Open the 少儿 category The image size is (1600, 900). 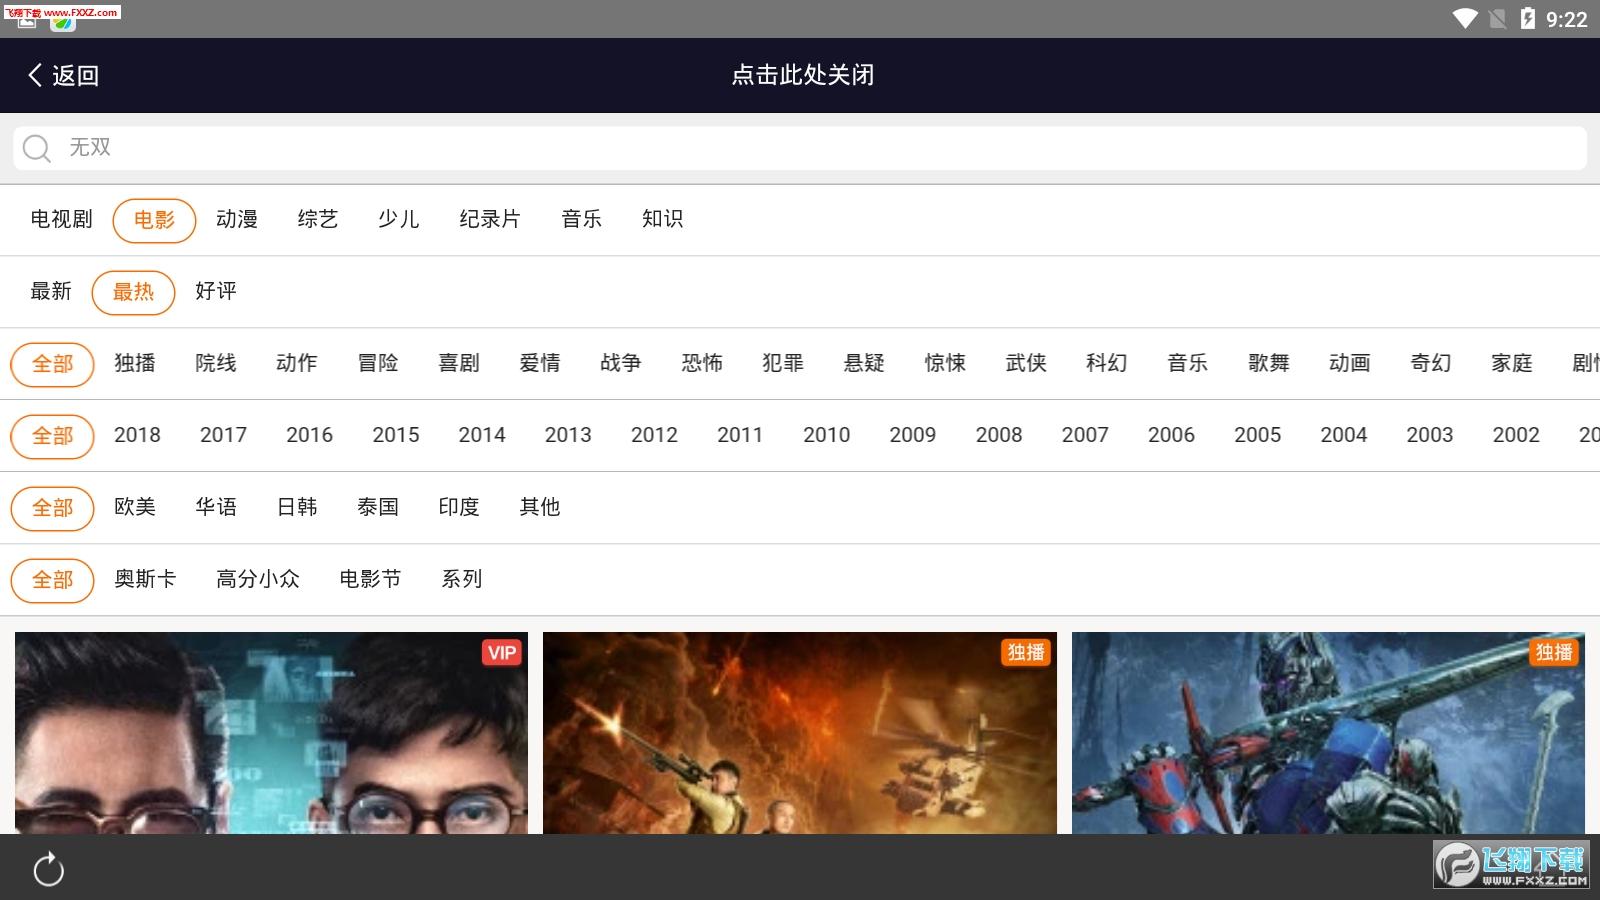(x=398, y=219)
